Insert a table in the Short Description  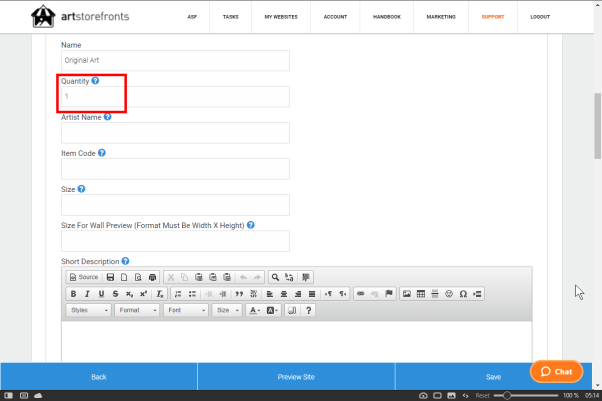pyautogui.click(x=420, y=294)
